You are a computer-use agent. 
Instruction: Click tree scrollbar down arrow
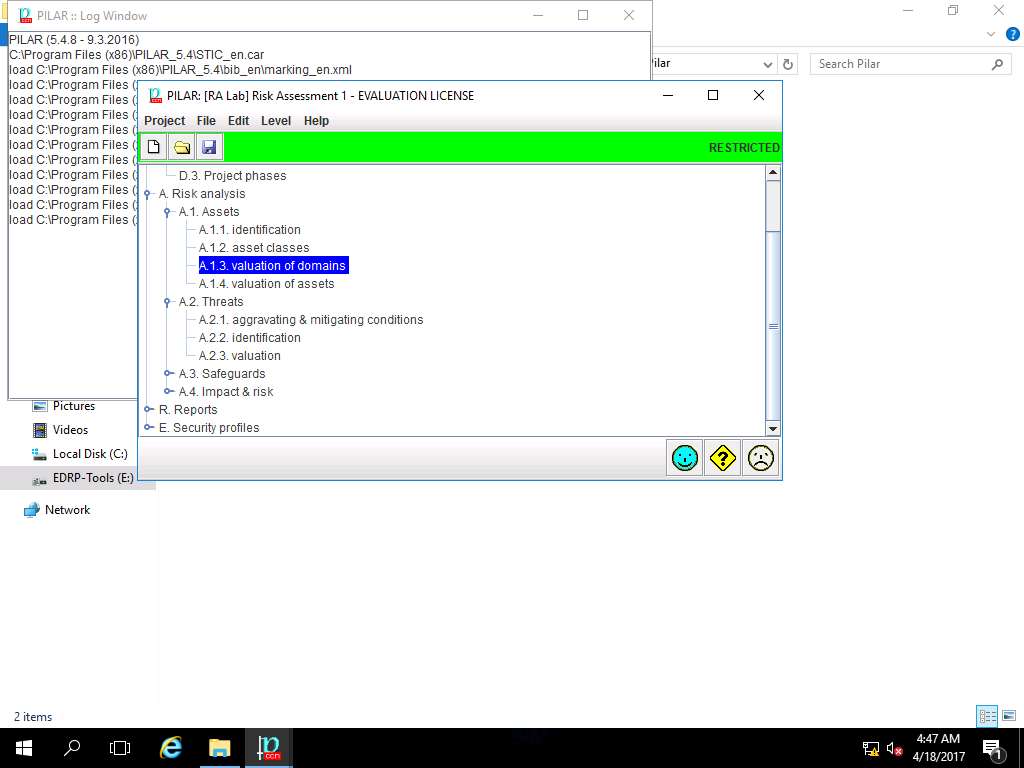[x=773, y=429]
